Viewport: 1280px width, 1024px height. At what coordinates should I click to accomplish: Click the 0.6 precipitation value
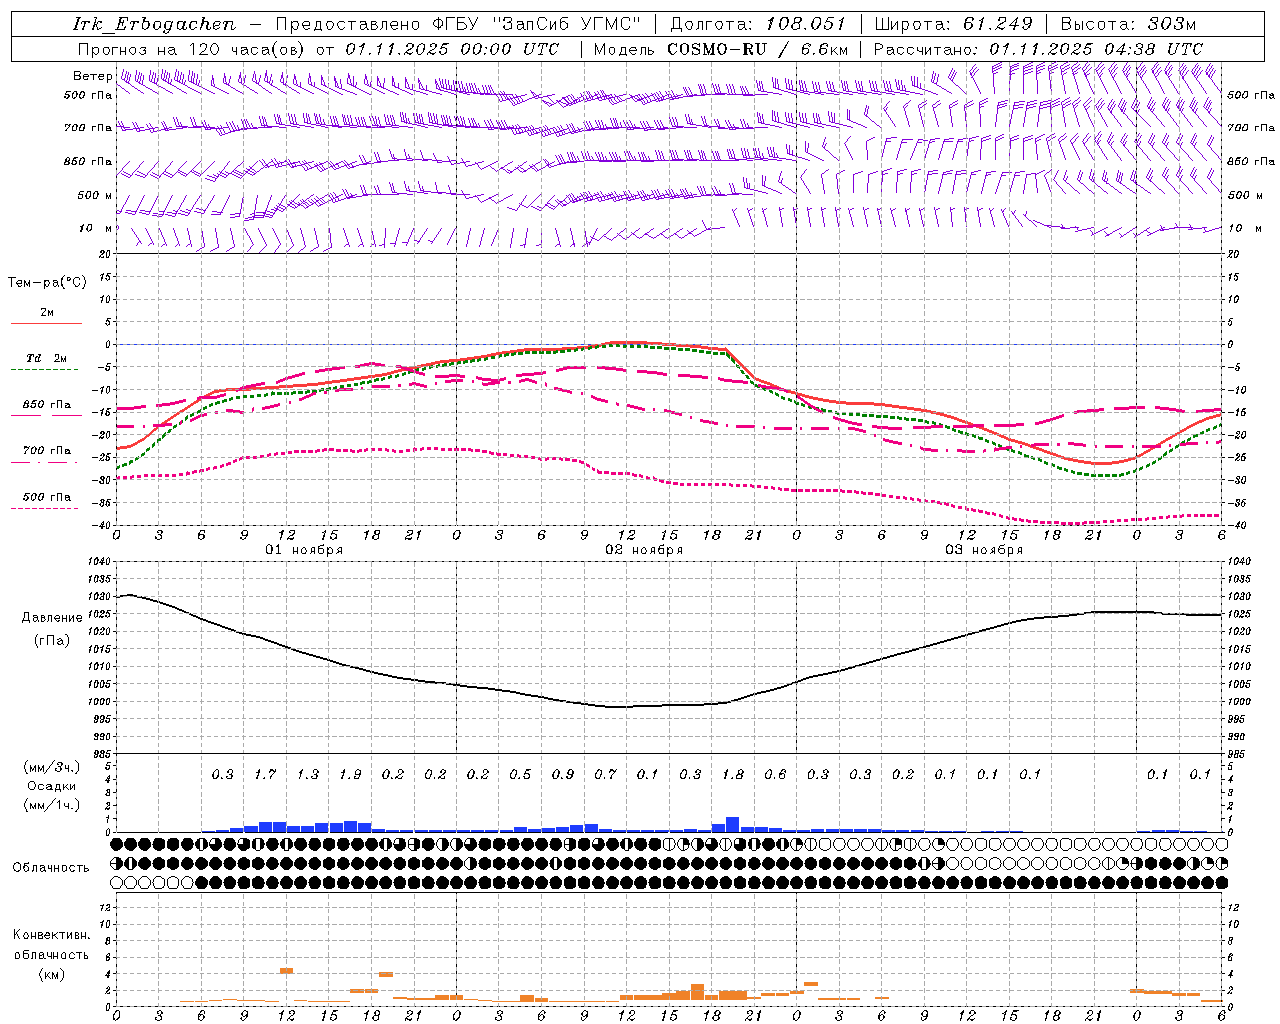coord(775,775)
